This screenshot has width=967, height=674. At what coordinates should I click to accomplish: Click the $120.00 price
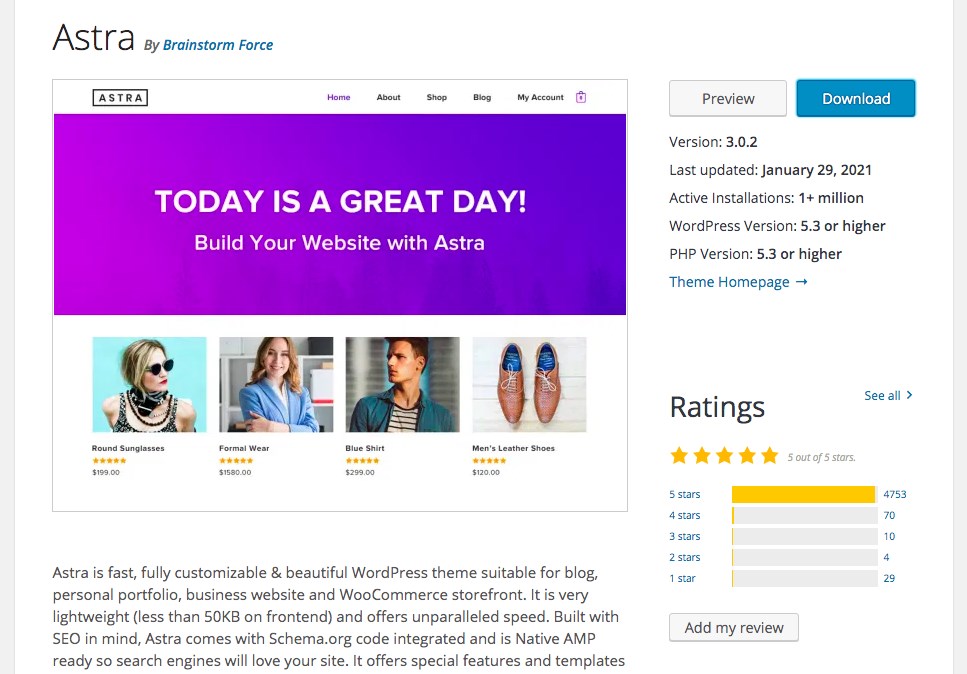pos(486,472)
